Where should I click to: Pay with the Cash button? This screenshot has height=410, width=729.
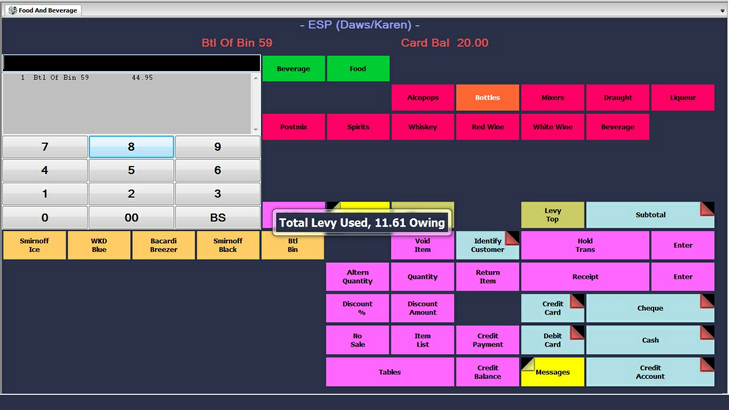coord(650,340)
